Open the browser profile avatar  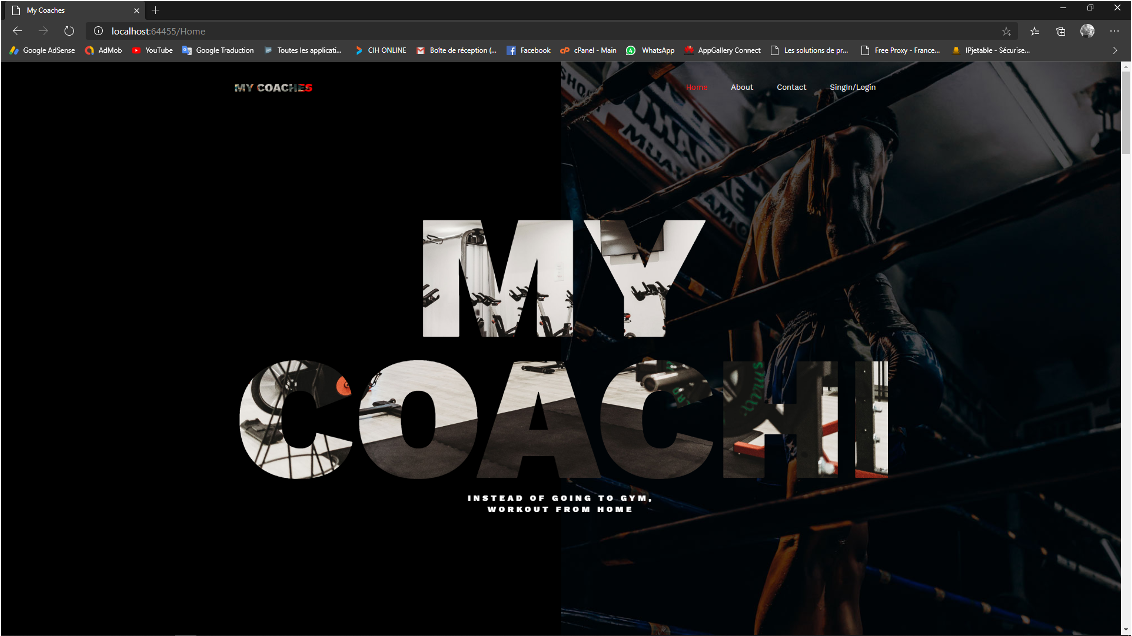pyautogui.click(x=1087, y=30)
